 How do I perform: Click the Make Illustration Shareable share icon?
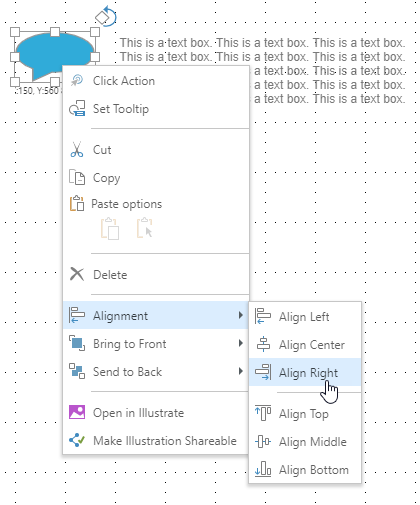77,440
